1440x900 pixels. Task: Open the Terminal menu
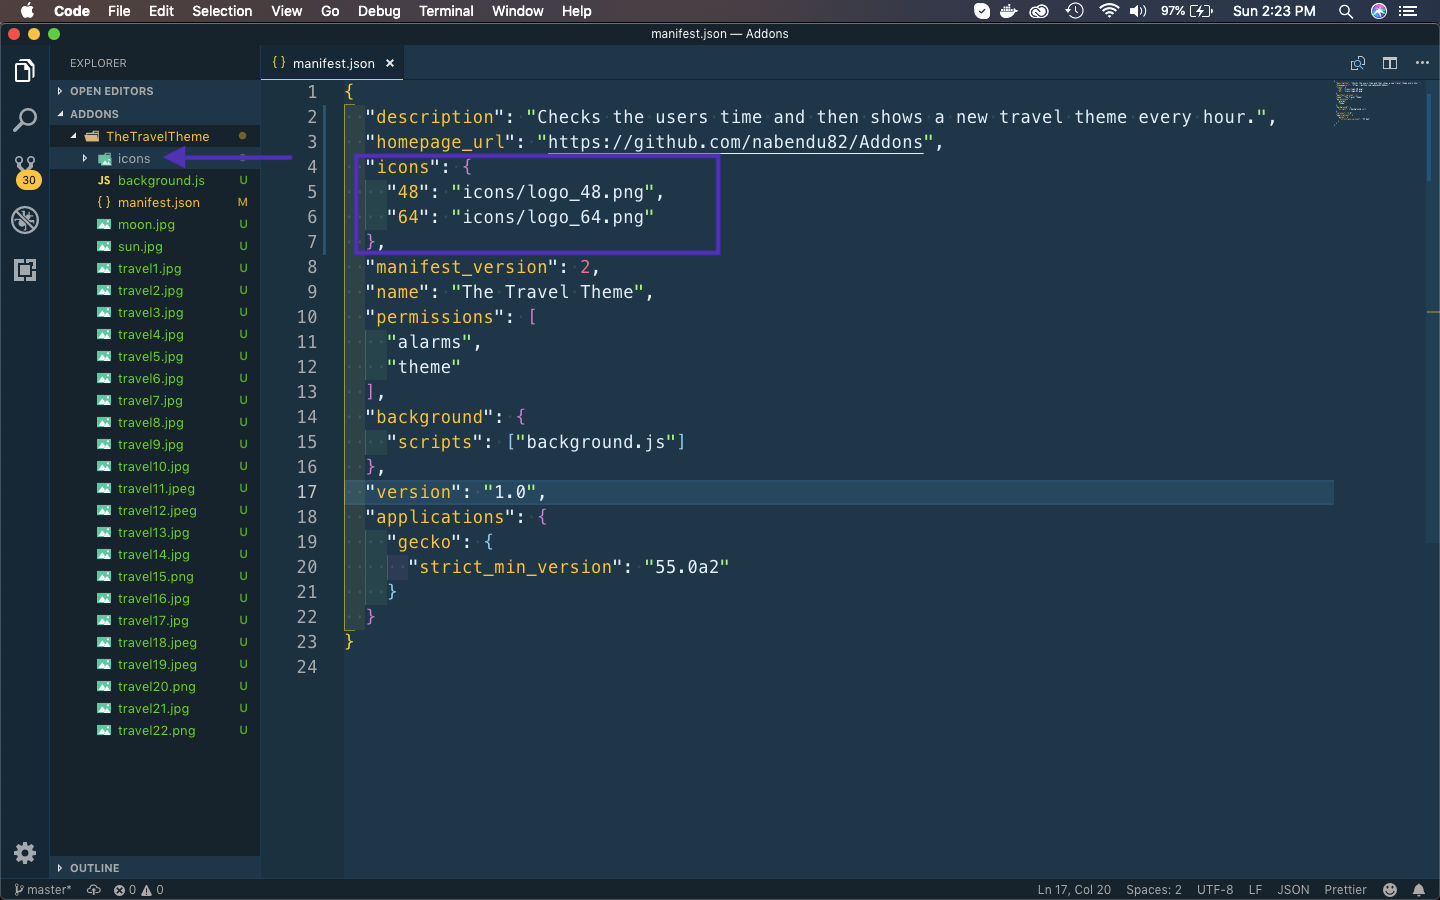(x=446, y=11)
